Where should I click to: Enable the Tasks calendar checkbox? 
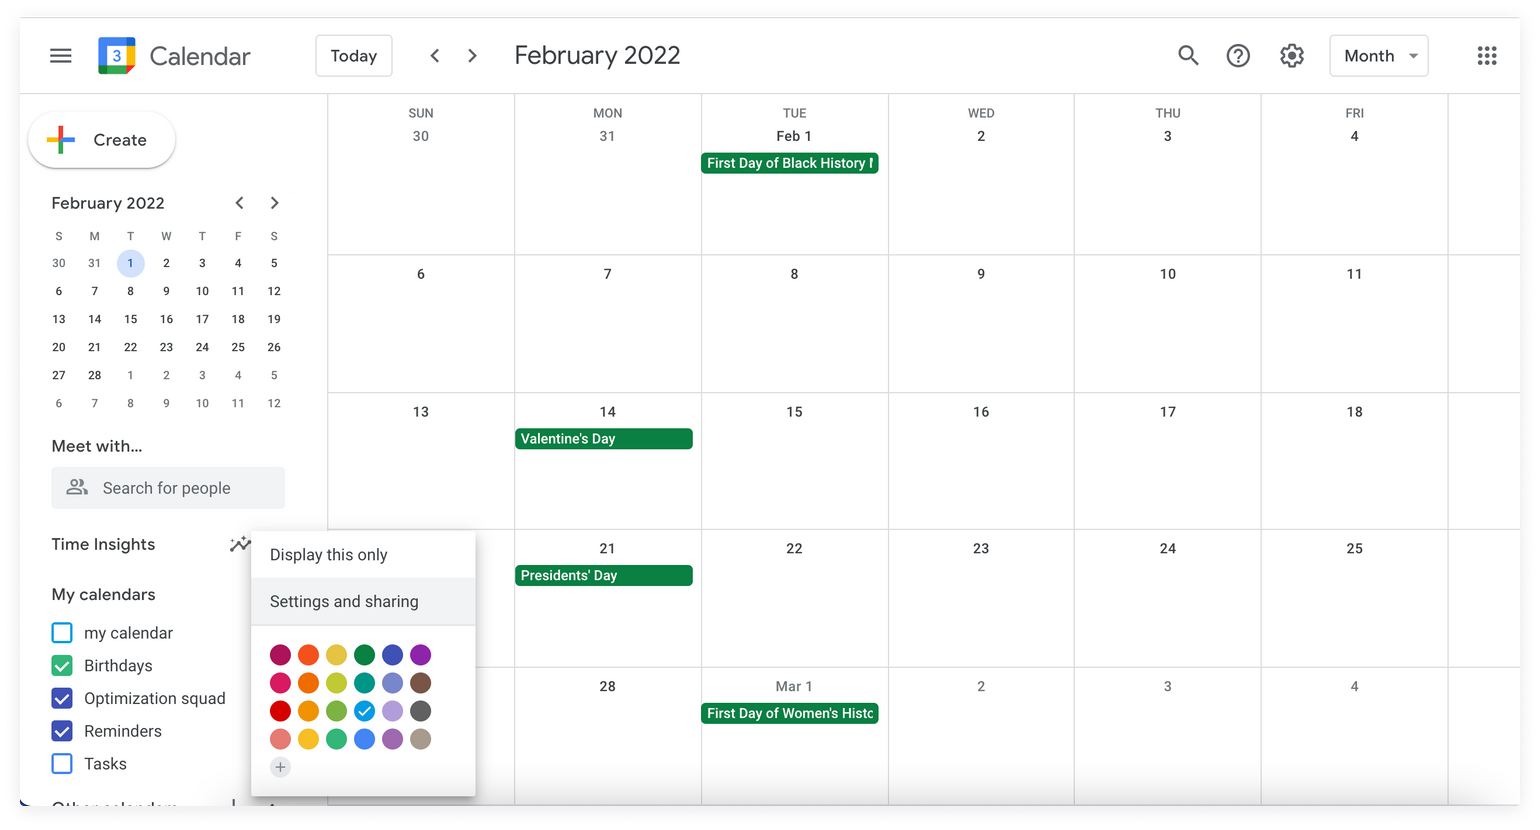coord(62,764)
